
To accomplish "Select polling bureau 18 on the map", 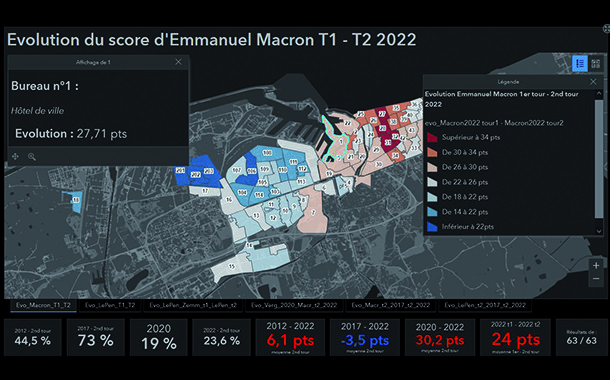I will [76, 200].
